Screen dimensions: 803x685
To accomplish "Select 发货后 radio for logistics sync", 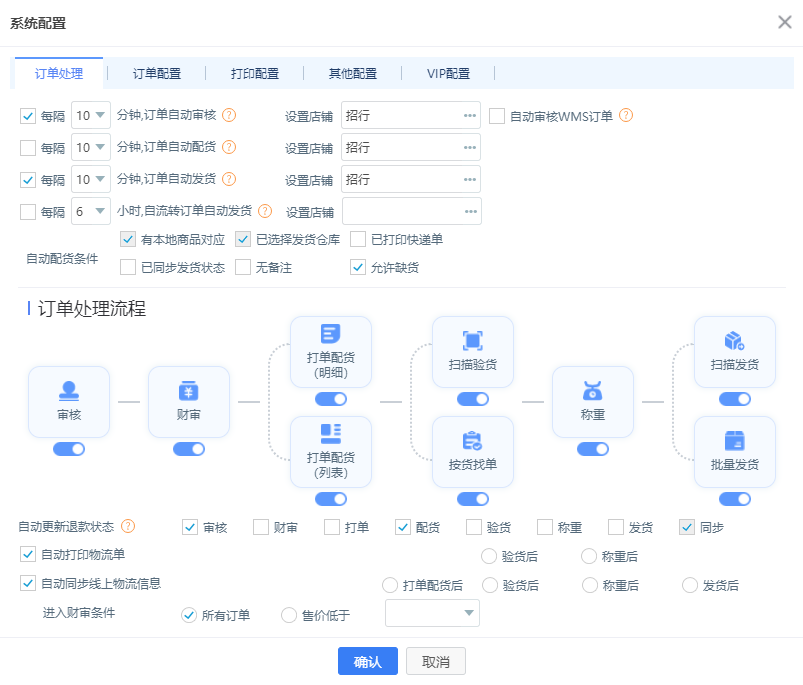I will [x=689, y=585].
